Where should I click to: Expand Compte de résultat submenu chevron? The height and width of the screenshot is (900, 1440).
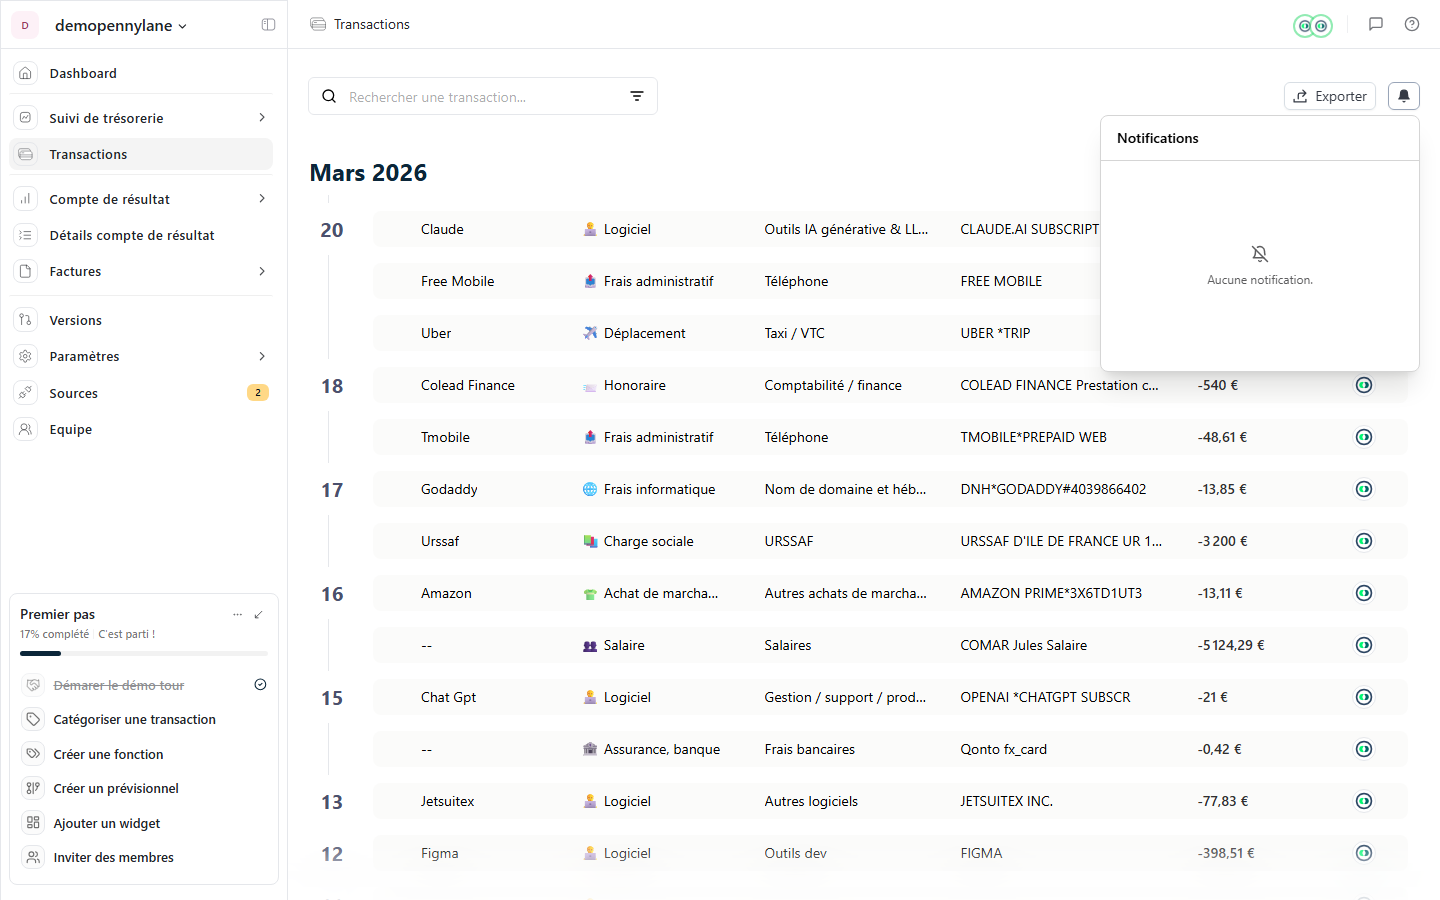pos(262,199)
